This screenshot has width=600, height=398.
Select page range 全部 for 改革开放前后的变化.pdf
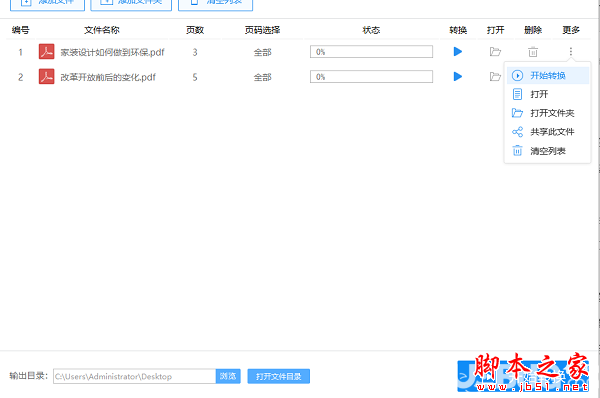(x=262, y=77)
